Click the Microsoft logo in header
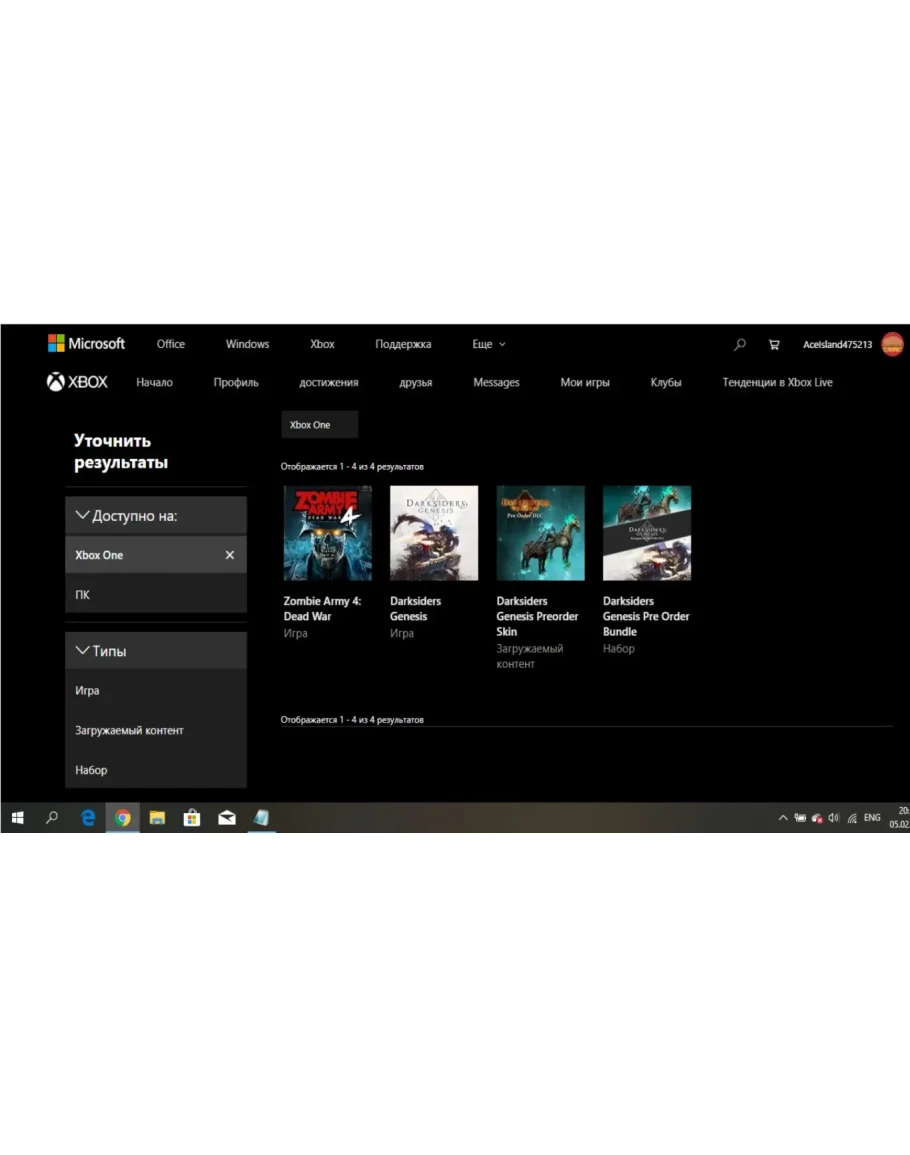This screenshot has width=910, height=1155. [86, 344]
